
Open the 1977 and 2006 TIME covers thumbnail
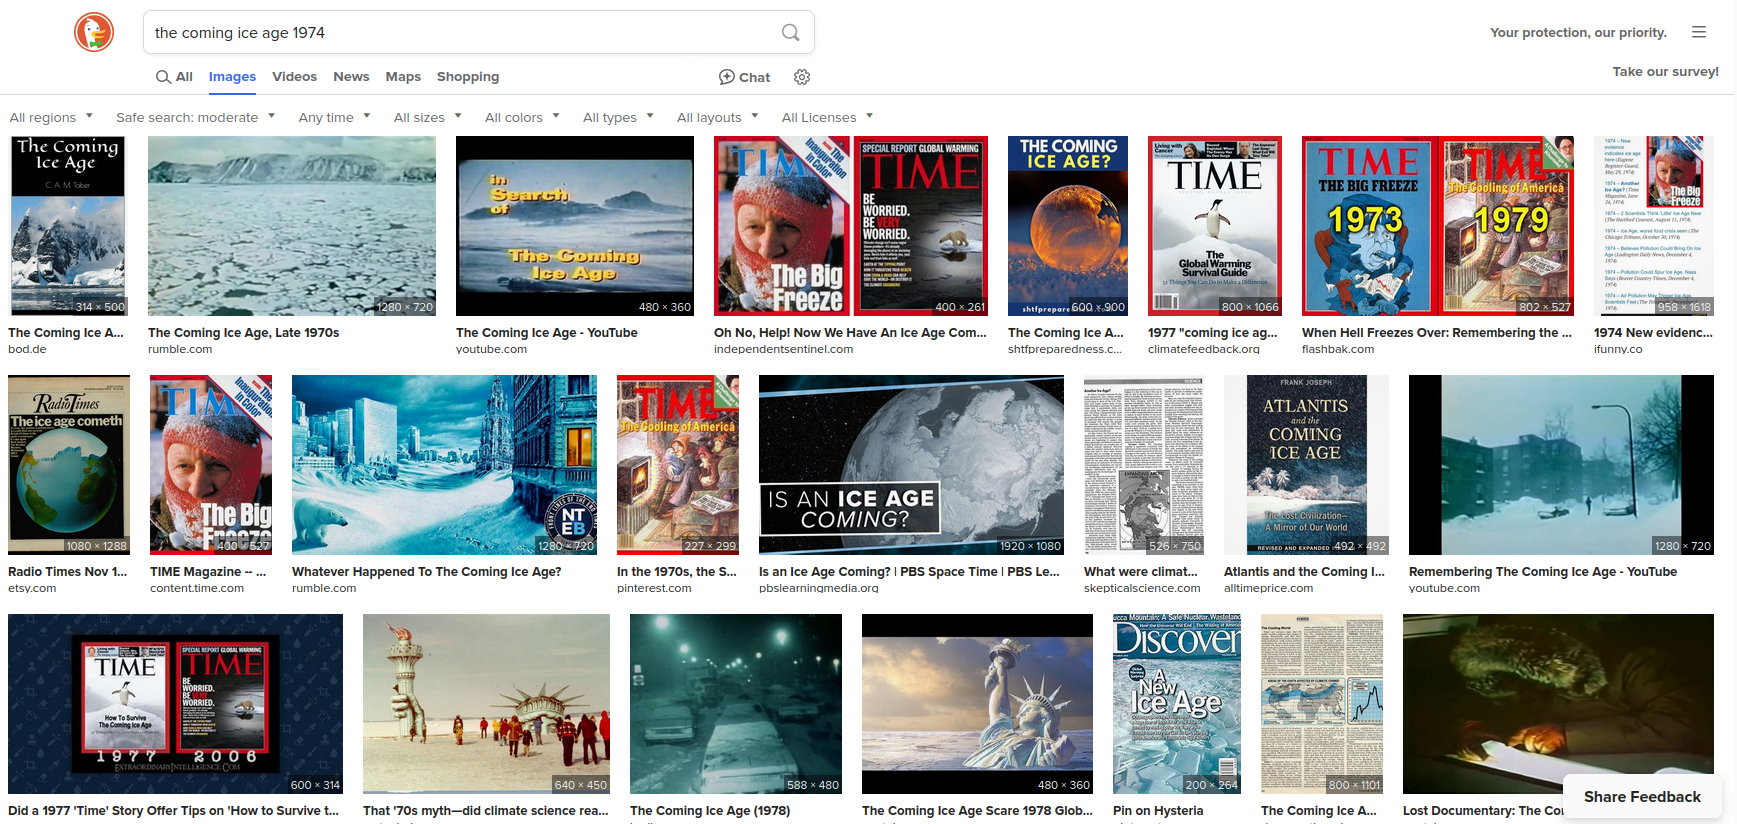click(x=175, y=704)
